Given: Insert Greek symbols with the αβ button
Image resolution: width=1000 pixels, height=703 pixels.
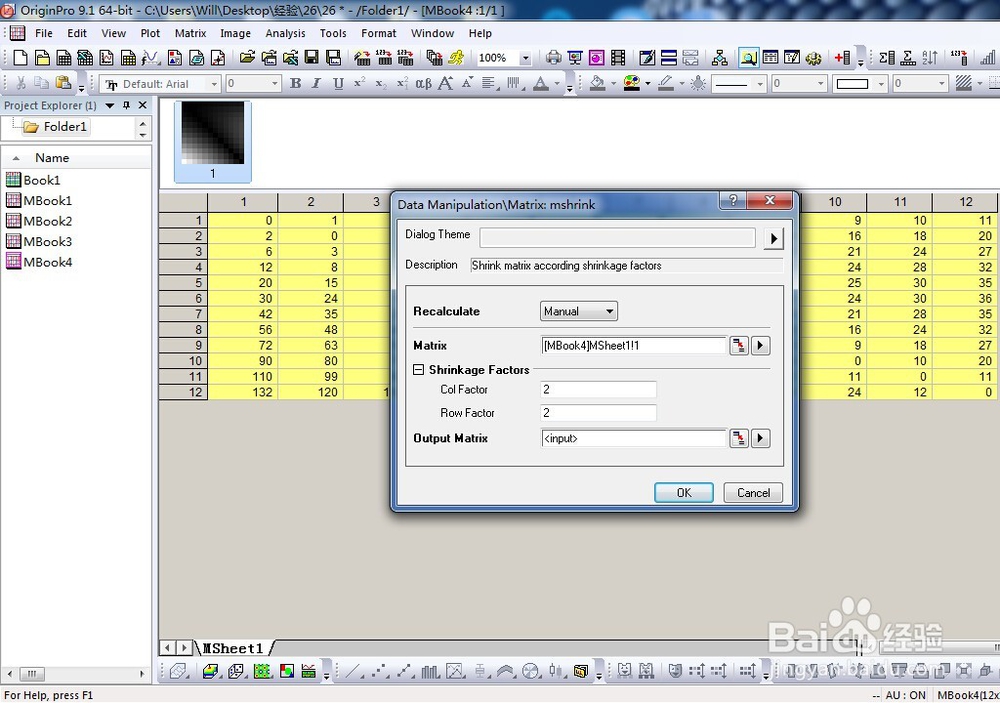Looking at the screenshot, I should click(423, 84).
